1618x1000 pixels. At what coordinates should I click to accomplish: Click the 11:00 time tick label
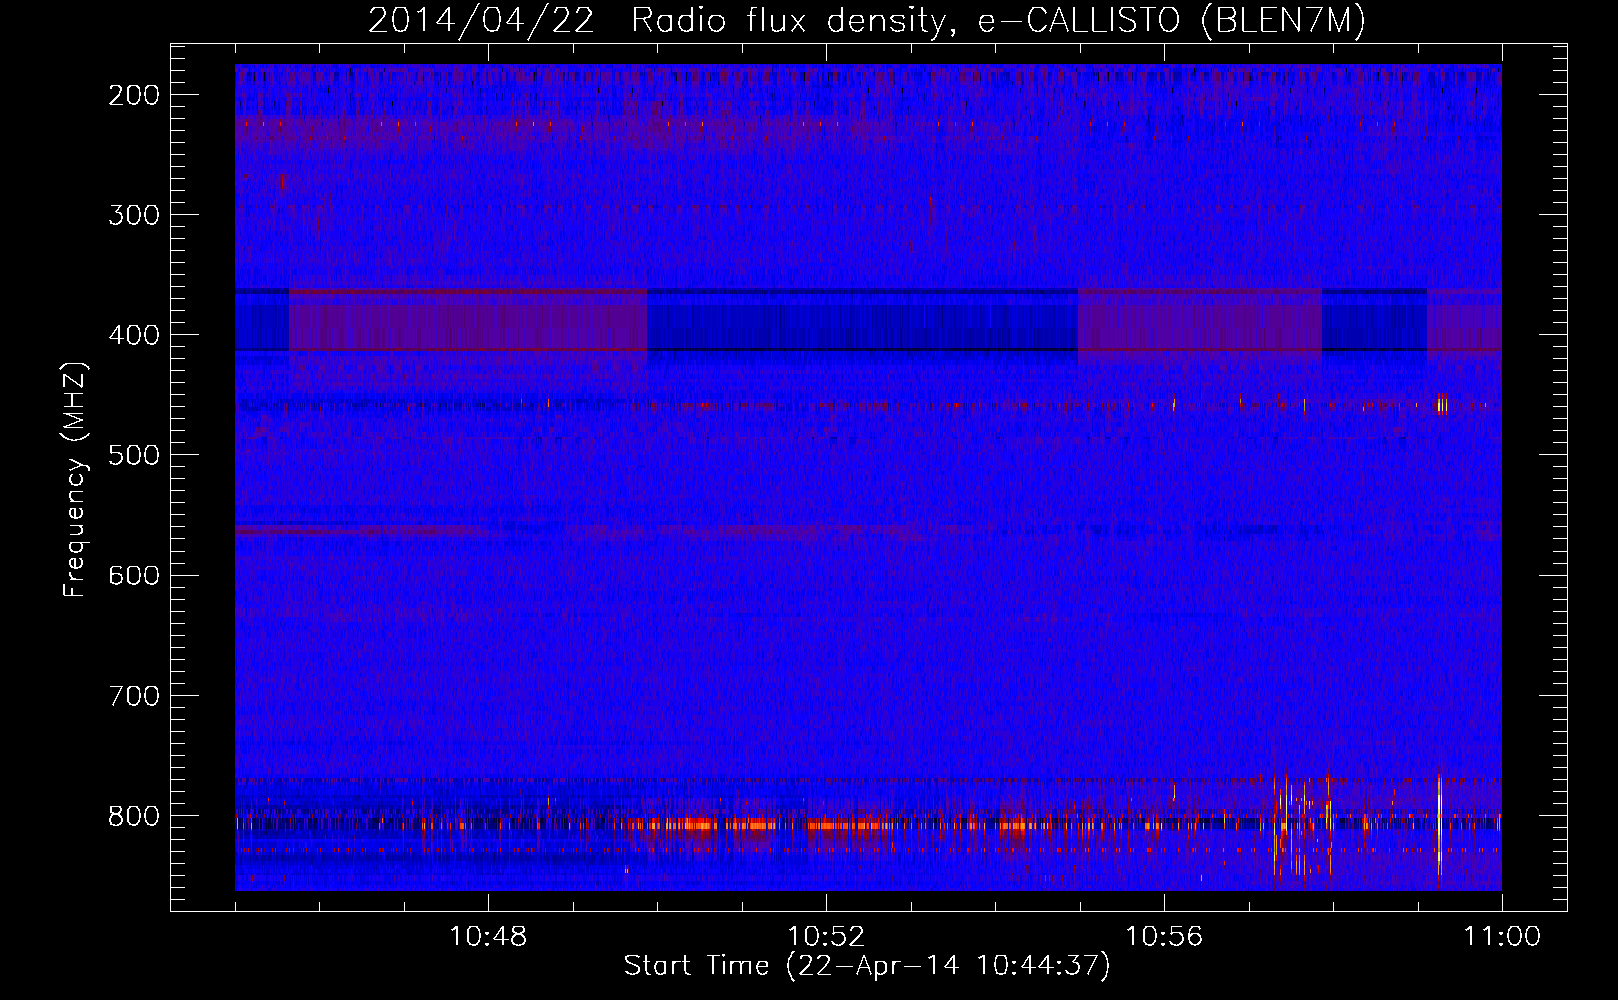pos(1502,937)
